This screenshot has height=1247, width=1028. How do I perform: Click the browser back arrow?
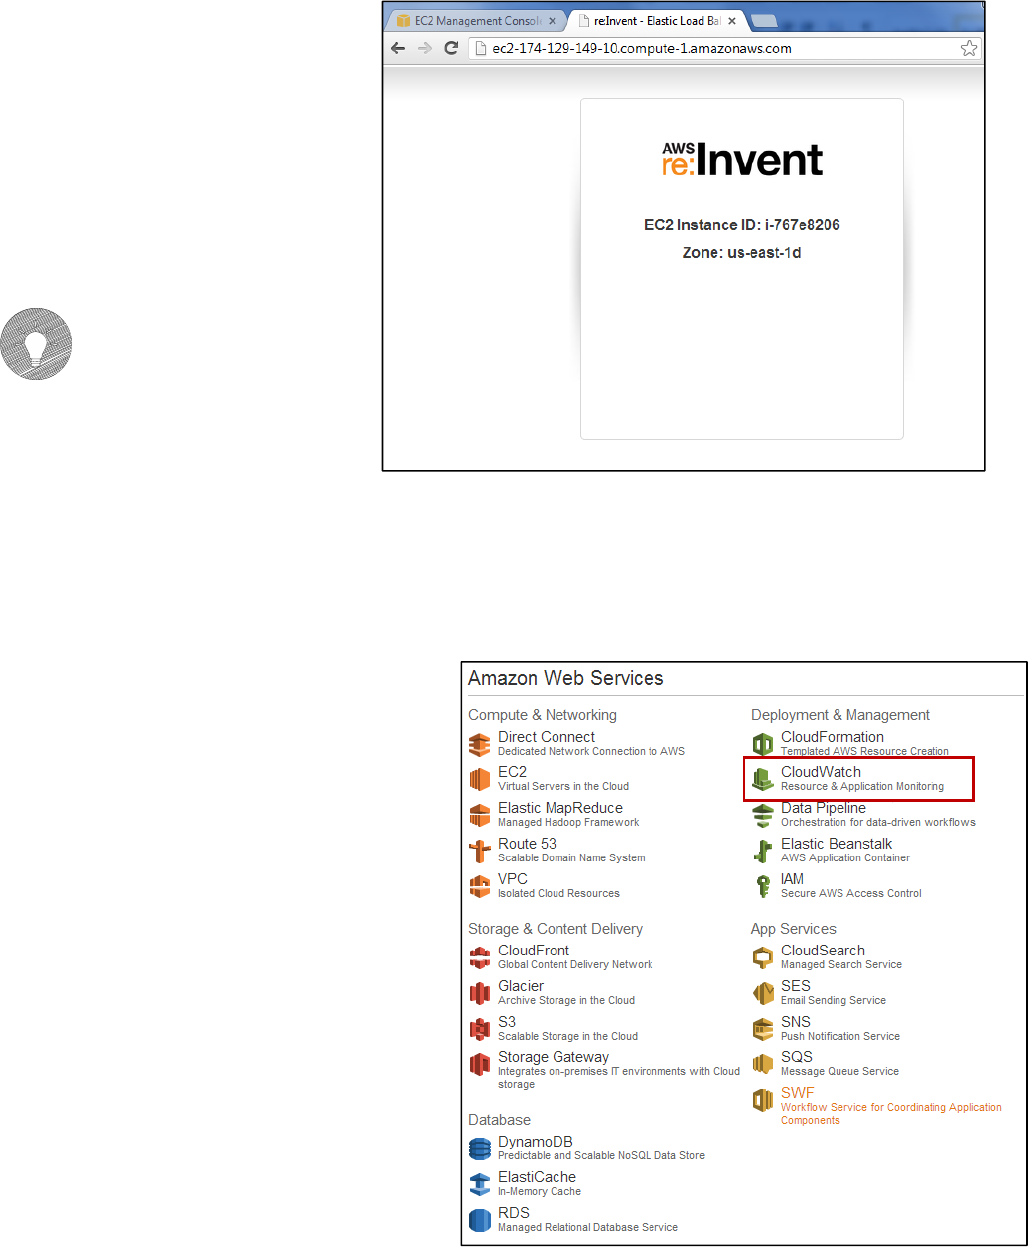pyautogui.click(x=398, y=48)
